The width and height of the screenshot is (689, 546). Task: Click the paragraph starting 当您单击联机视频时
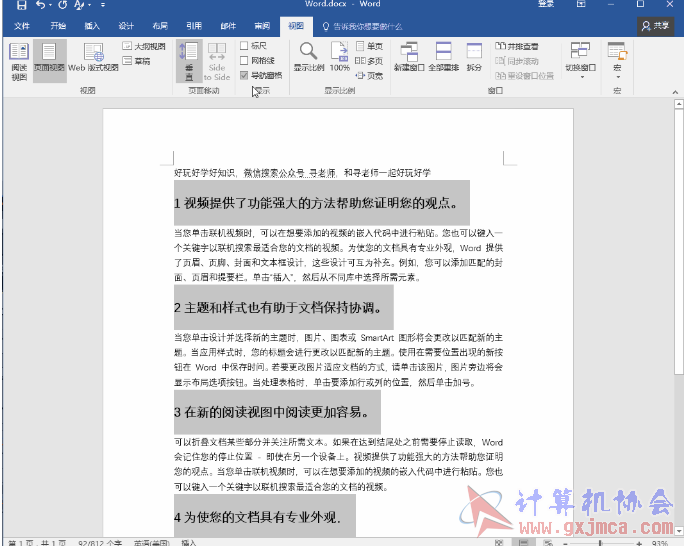coord(338,255)
